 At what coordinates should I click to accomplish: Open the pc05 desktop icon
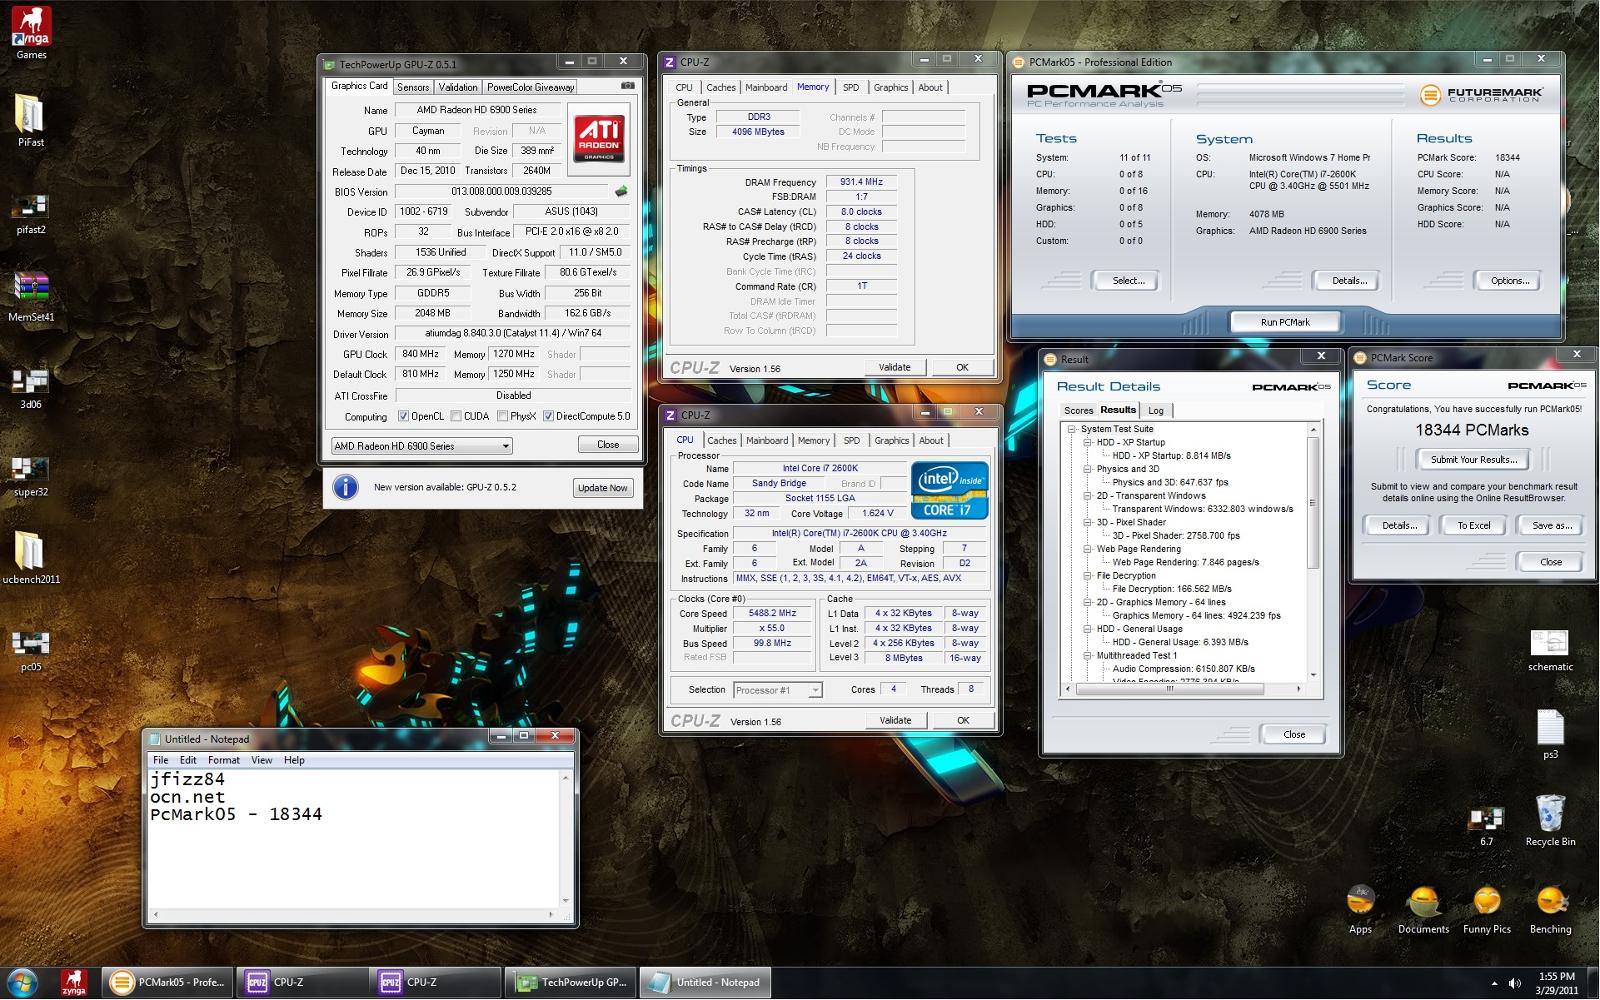click(30, 650)
